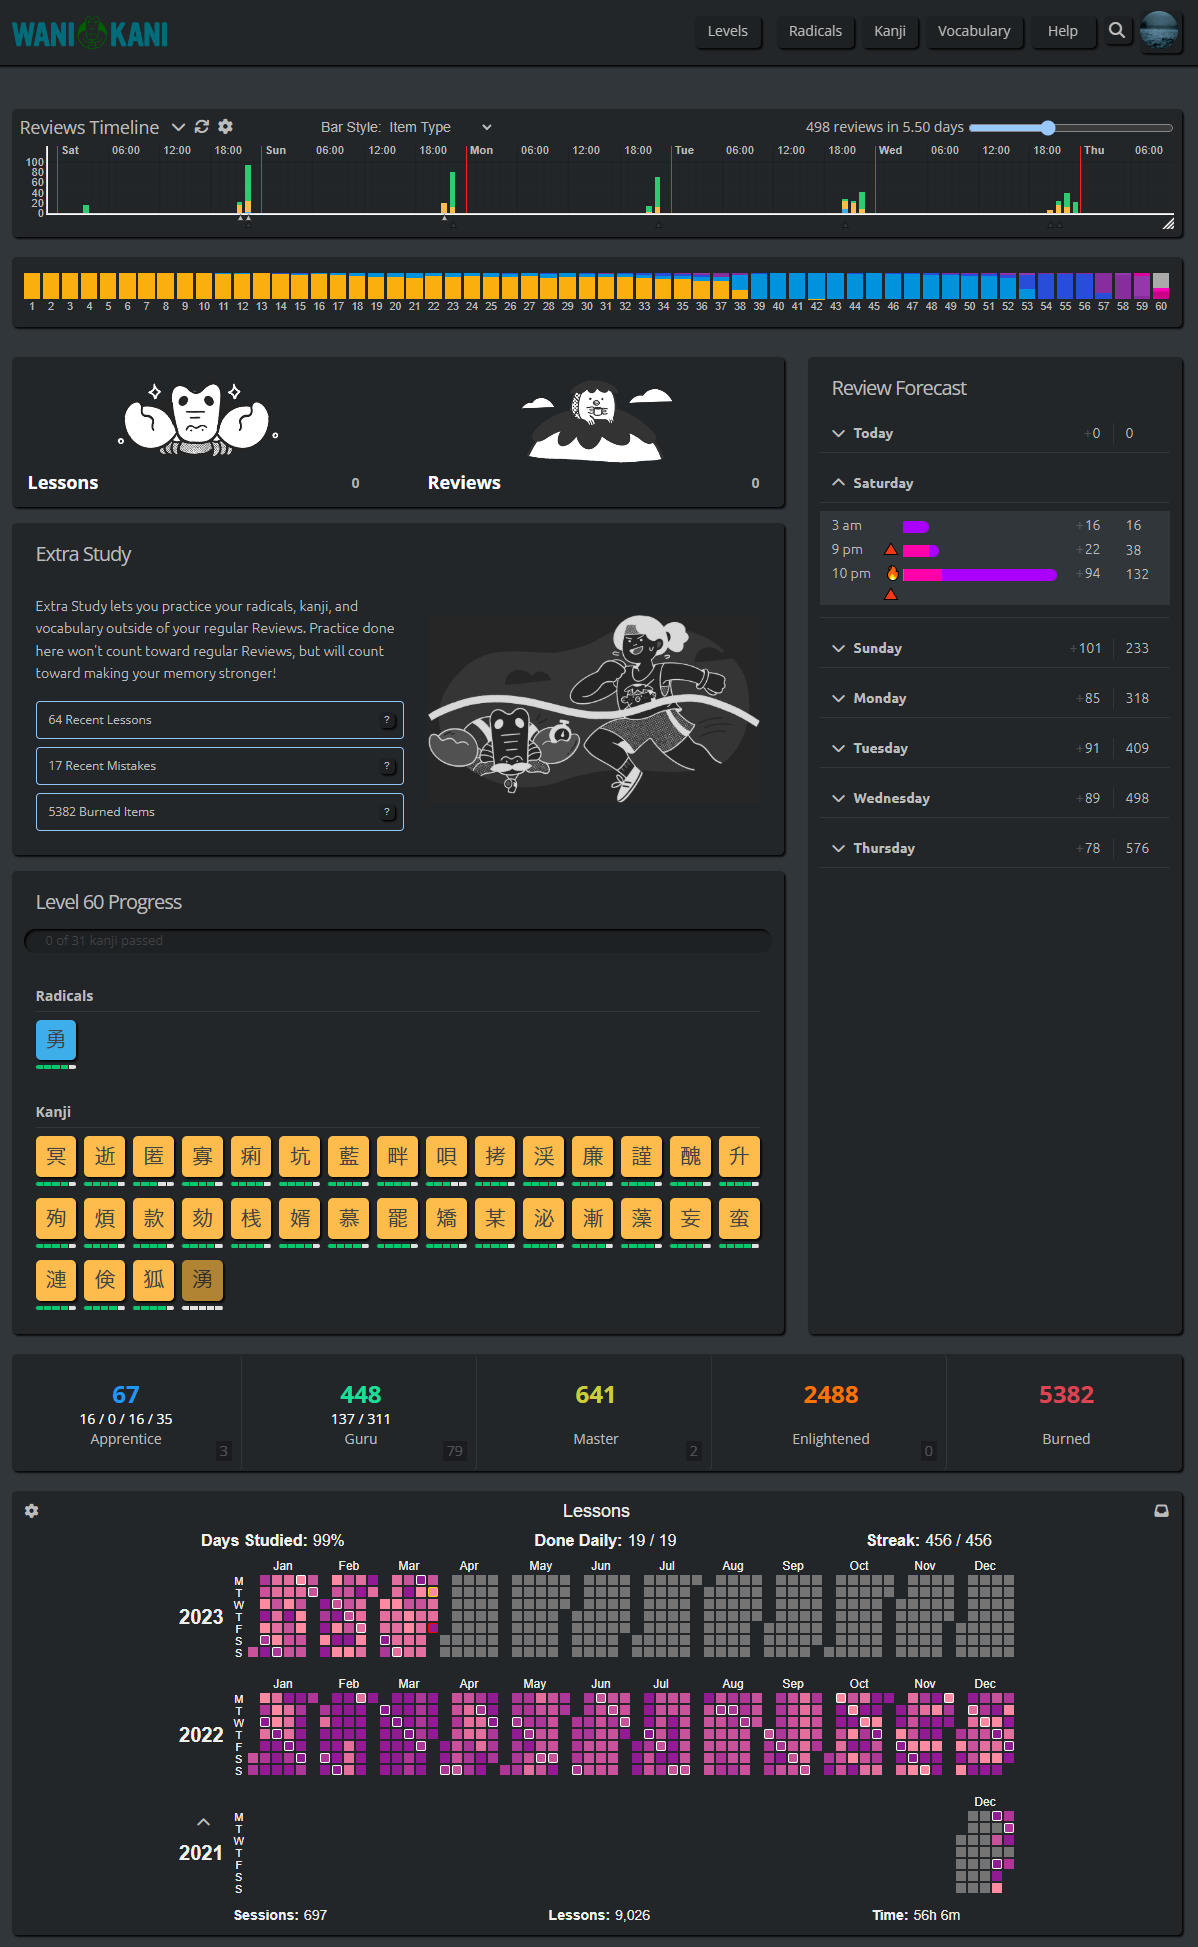The width and height of the screenshot is (1198, 1947).
Task: Open the user avatar menu
Action: pos(1159,31)
